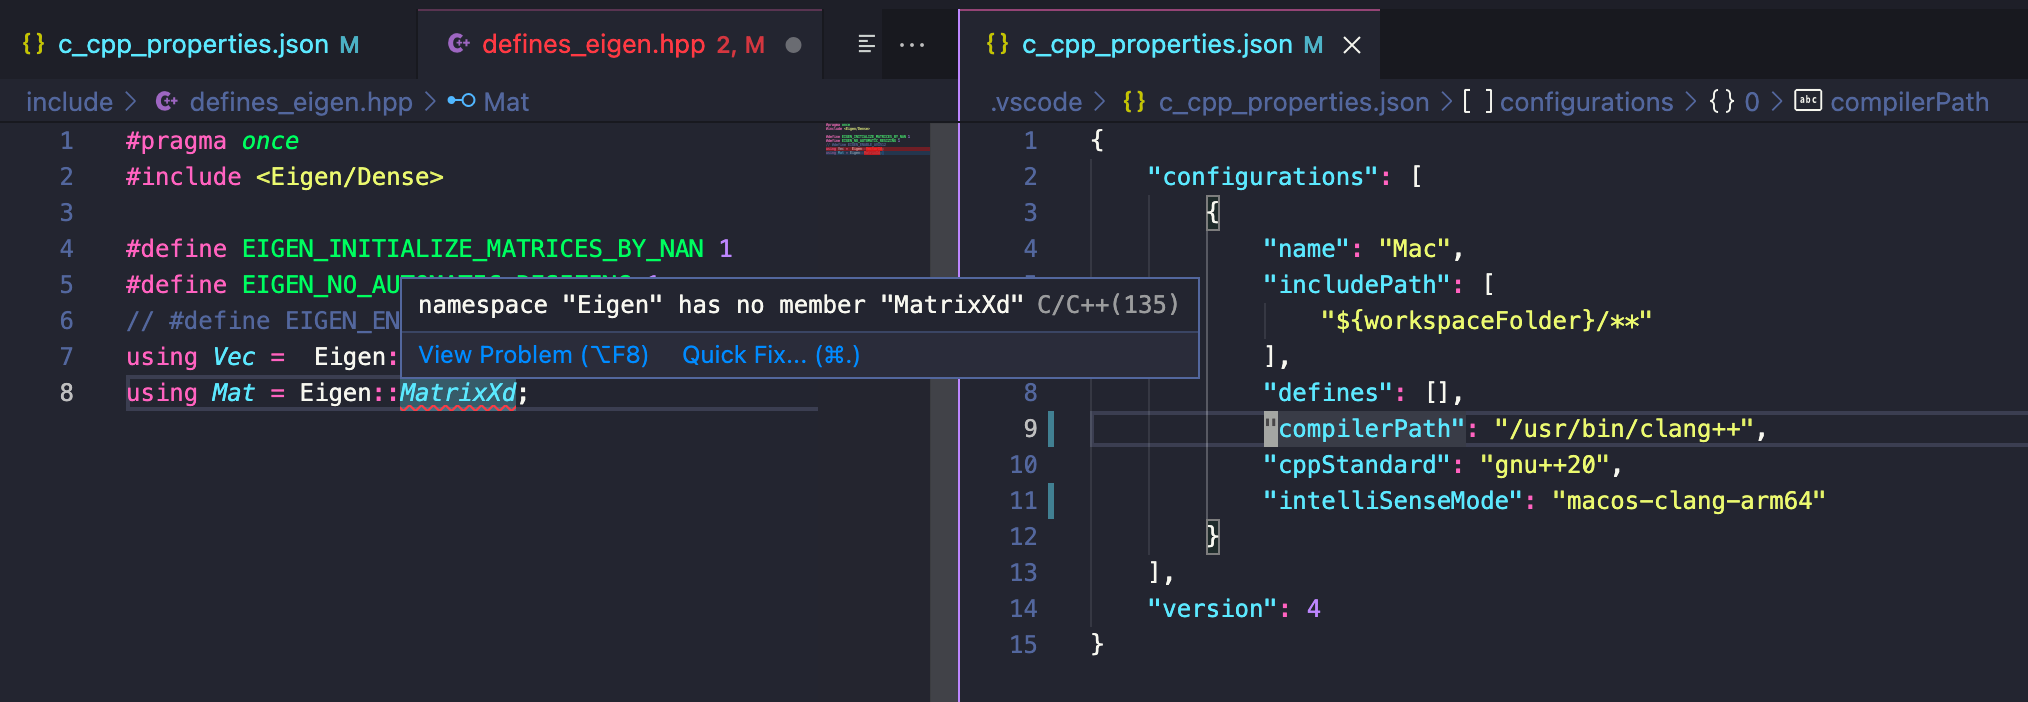This screenshot has width=2028, height=702.
Task: Open 'configurations' breadcrumb item
Action: [1586, 102]
